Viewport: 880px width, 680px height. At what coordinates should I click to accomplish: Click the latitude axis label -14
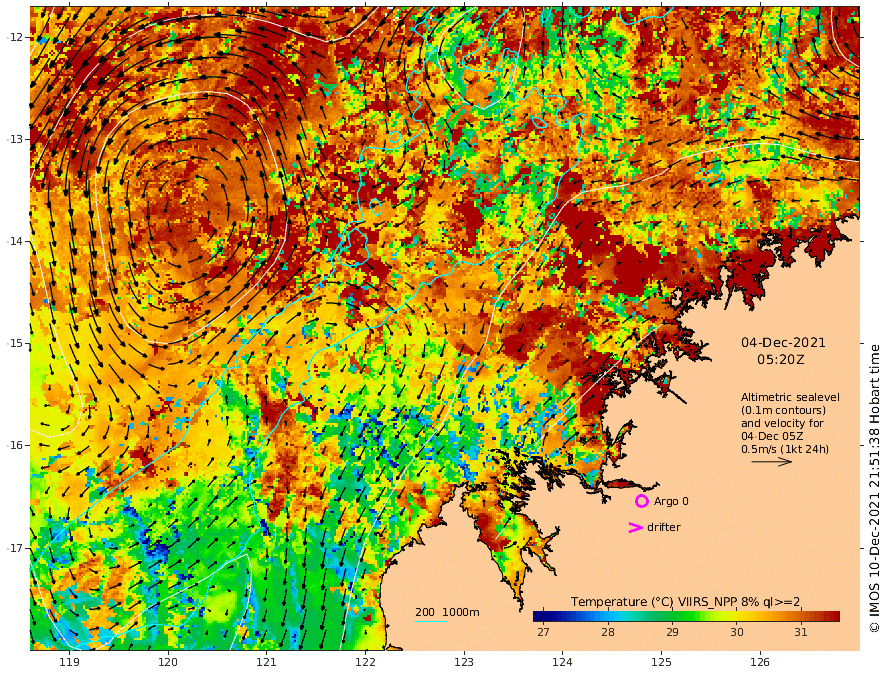pyautogui.click(x=15, y=241)
